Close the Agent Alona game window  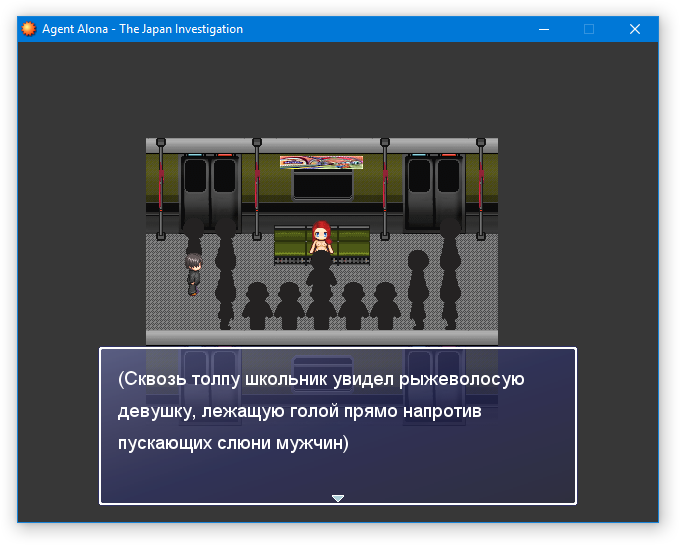pos(635,29)
